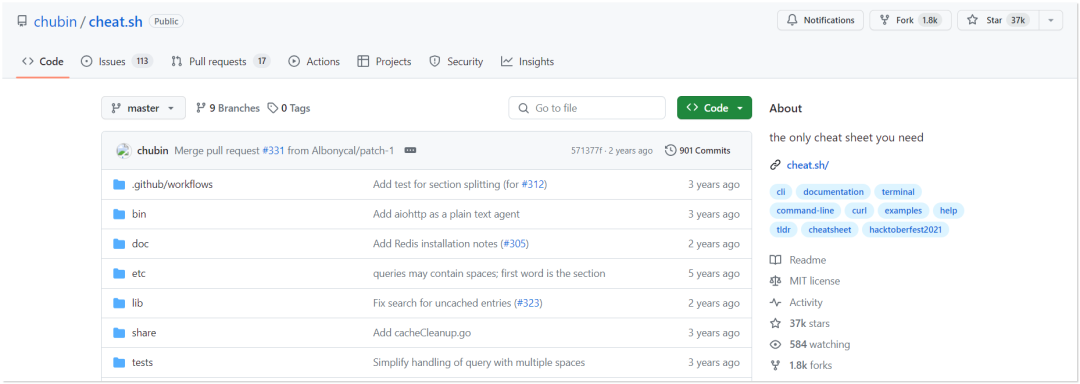Image resolution: width=1080 pixels, height=384 pixels.
Task: Visit the cheat.sh/ website link
Action: tap(807, 164)
